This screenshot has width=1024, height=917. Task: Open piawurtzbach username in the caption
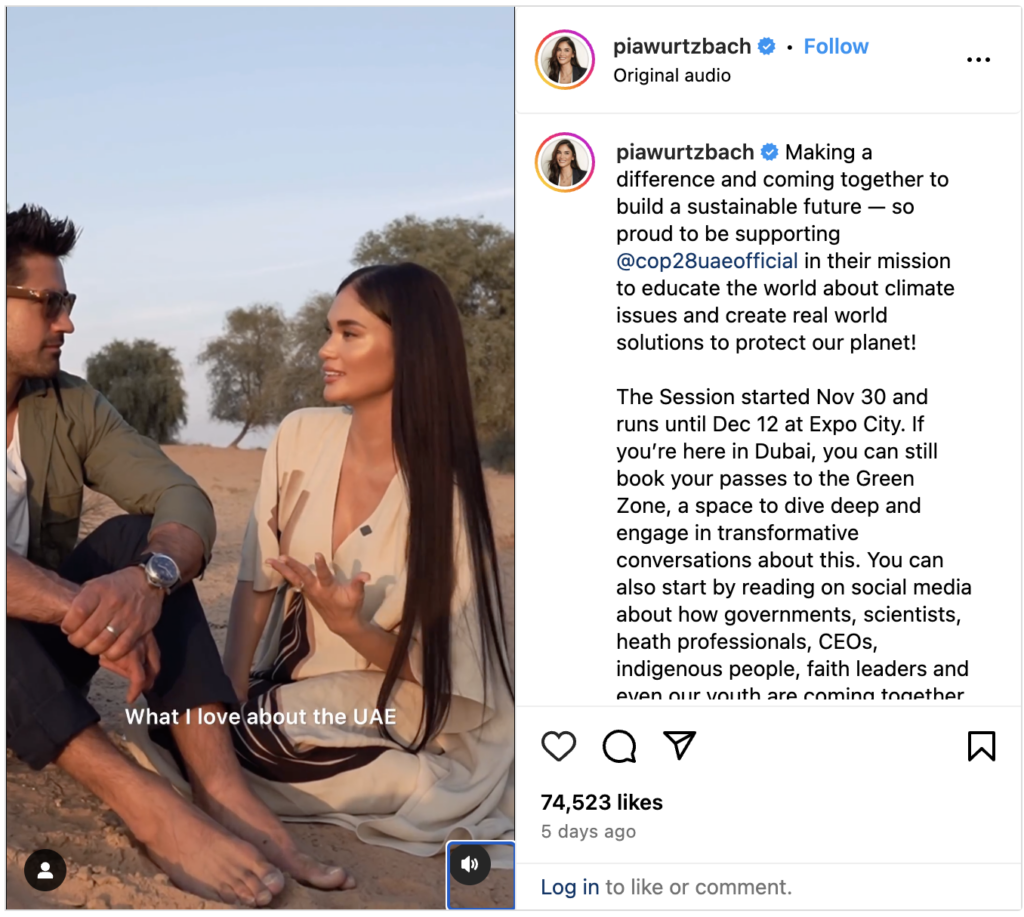pyautogui.click(x=684, y=152)
